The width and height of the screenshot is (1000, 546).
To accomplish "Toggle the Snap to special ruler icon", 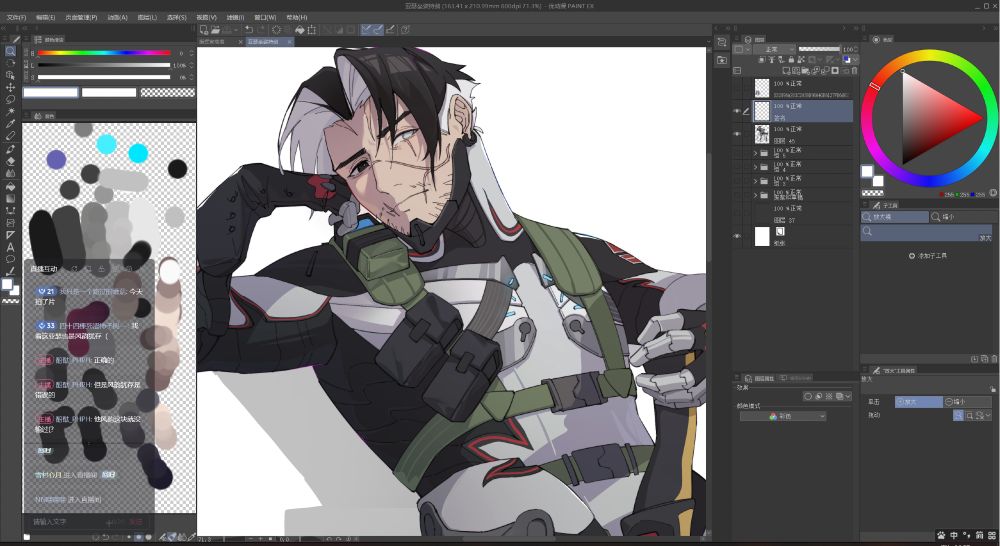I will (x=378, y=29).
